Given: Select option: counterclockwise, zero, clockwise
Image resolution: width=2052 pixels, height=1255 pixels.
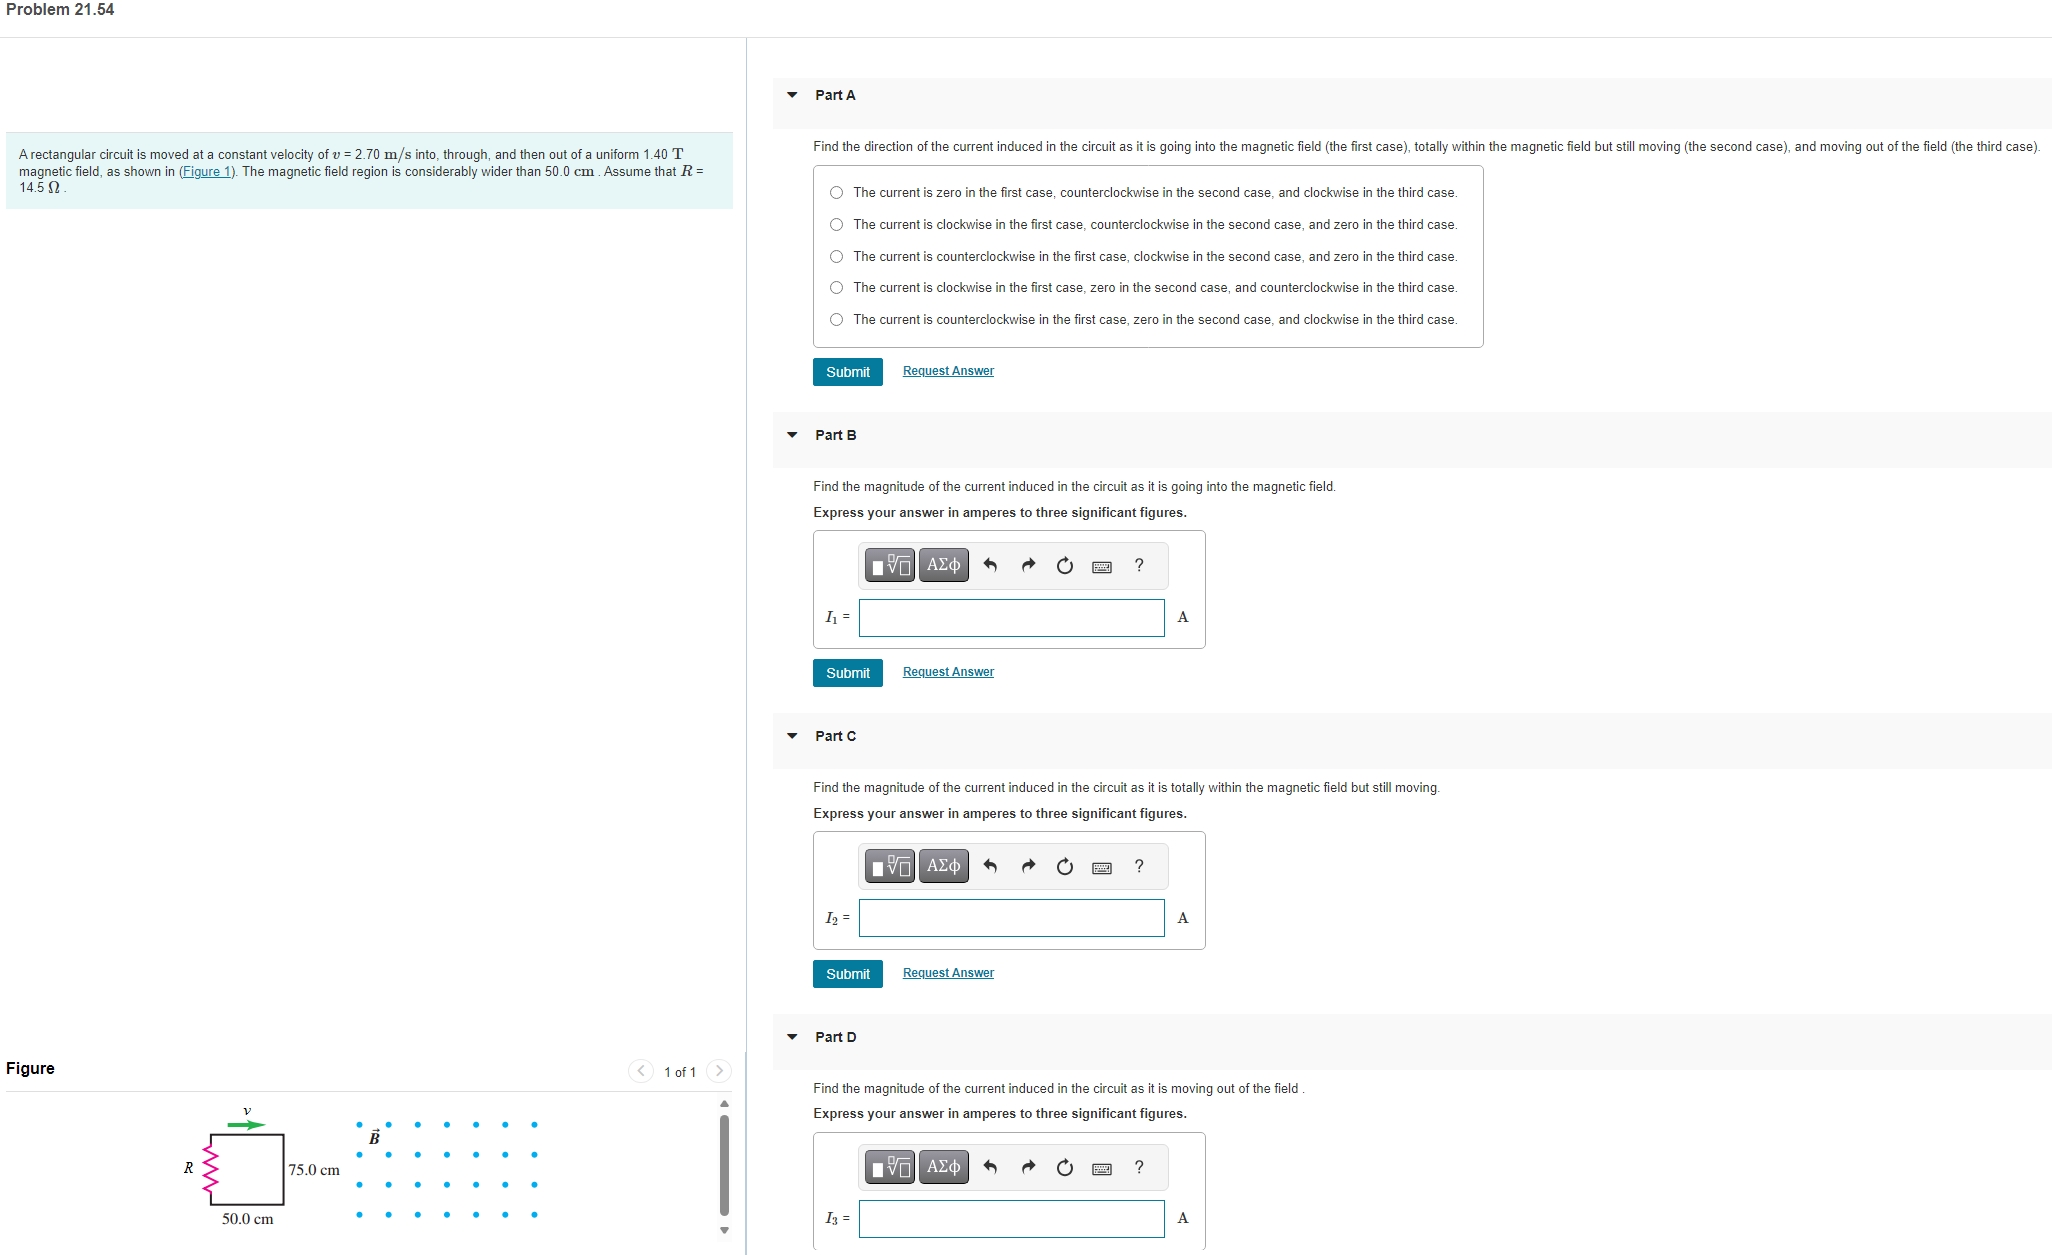Looking at the screenshot, I should click(x=837, y=320).
